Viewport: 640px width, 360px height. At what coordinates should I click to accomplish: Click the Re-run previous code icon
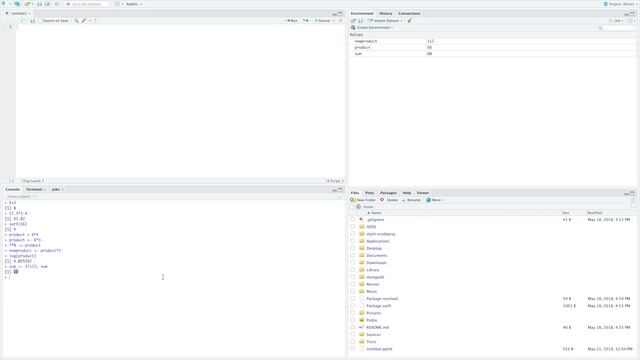(x=305, y=20)
